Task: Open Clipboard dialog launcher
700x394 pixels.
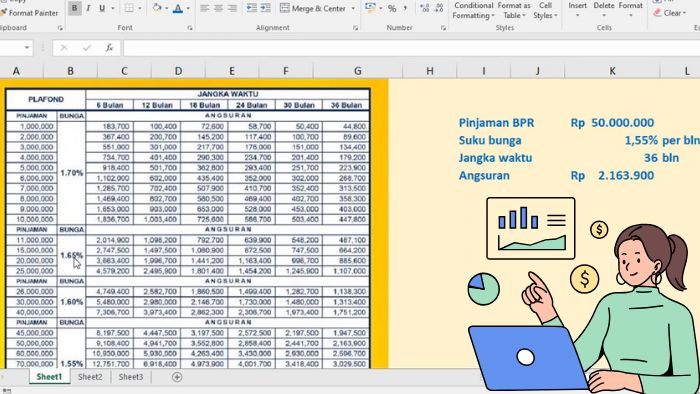Action: [x=60, y=28]
